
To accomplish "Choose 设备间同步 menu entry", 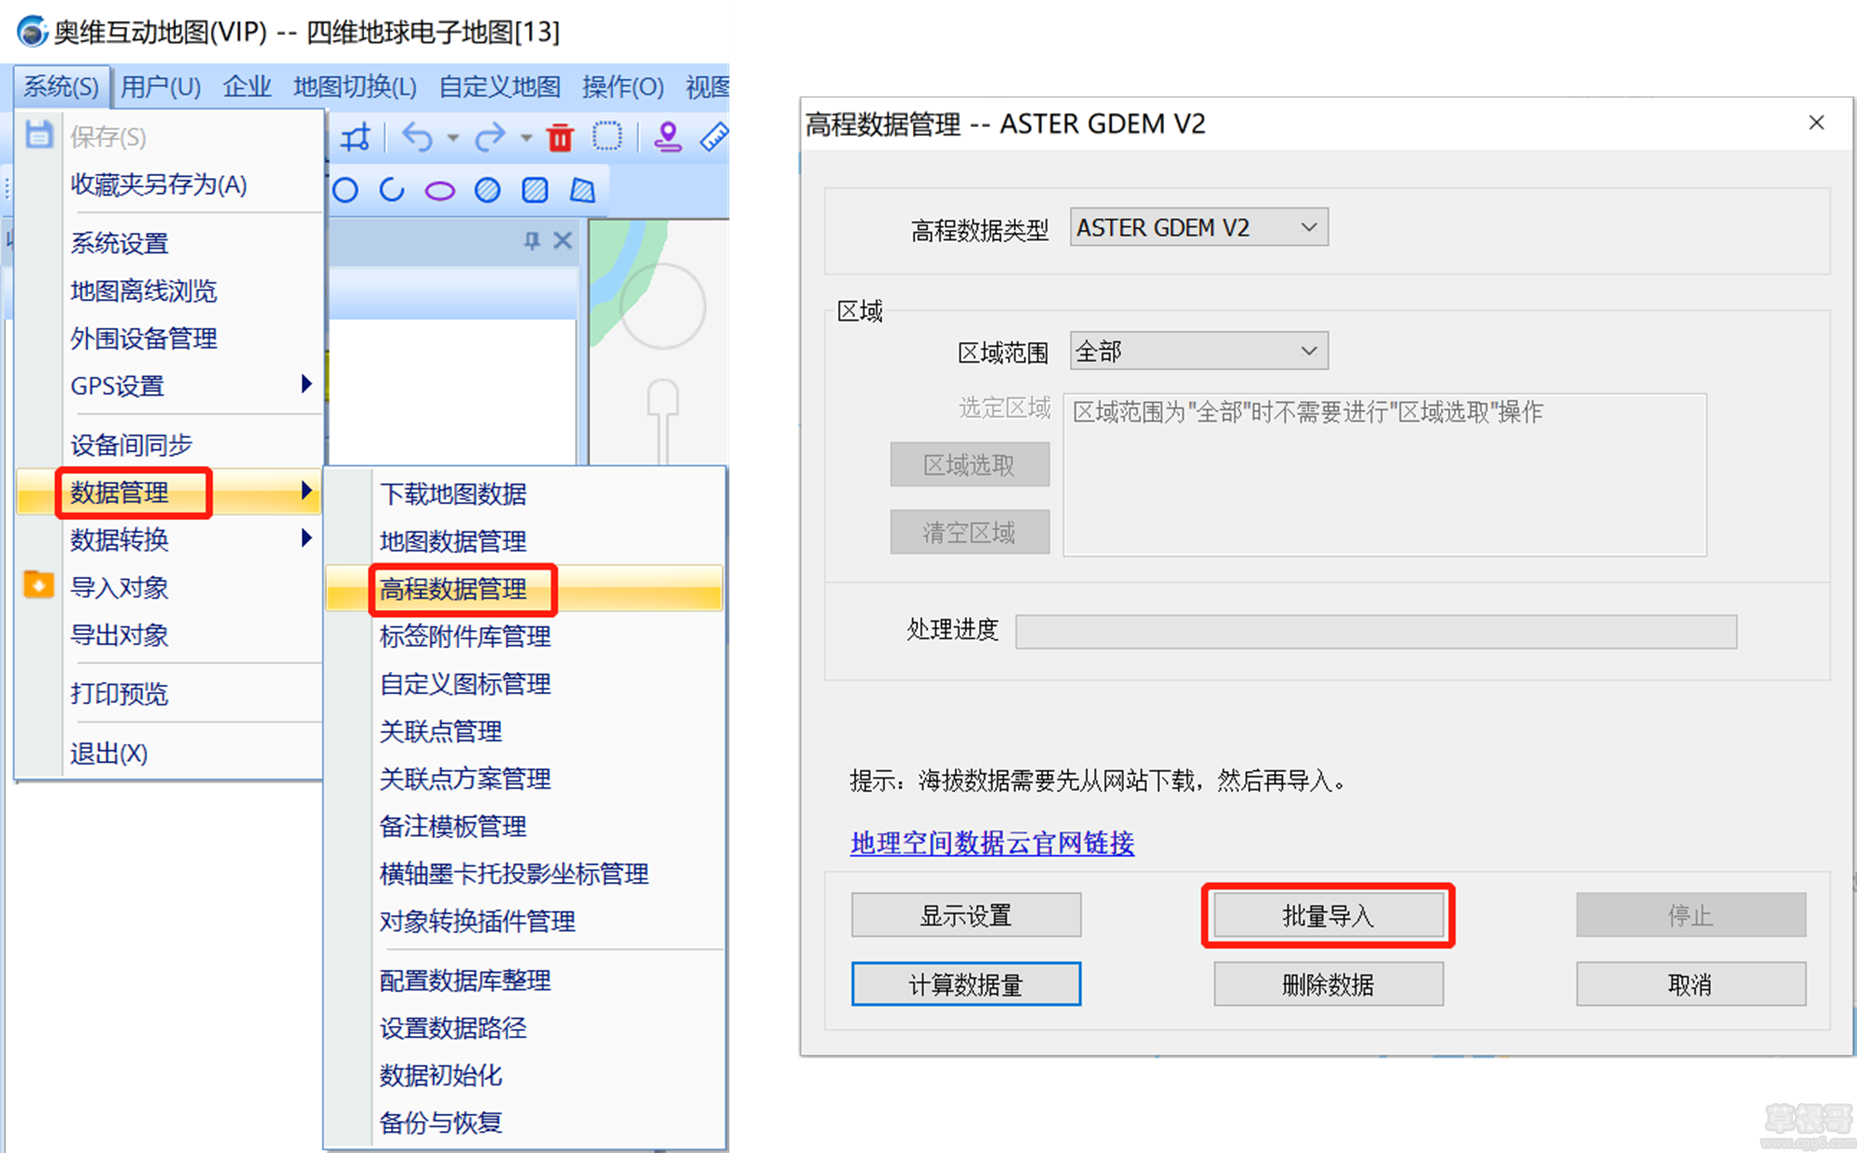I will (168, 444).
